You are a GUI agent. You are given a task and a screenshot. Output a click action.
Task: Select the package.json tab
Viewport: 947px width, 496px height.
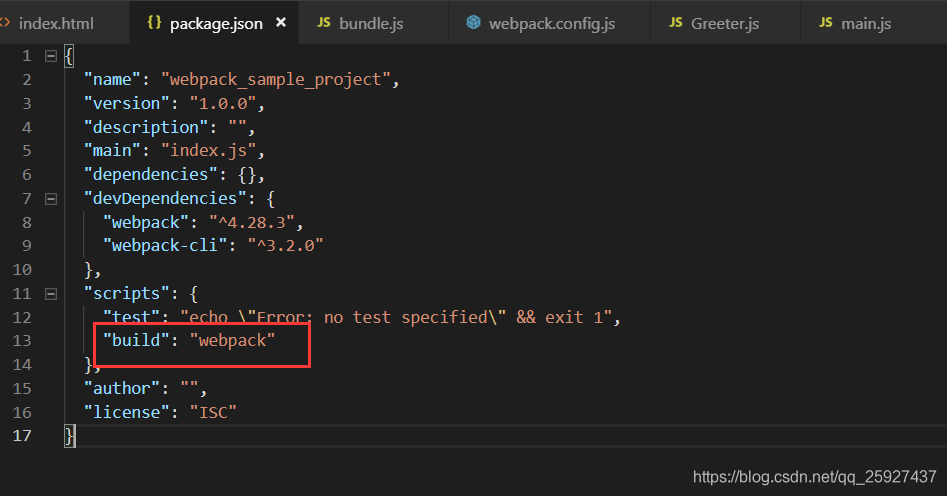coord(214,23)
